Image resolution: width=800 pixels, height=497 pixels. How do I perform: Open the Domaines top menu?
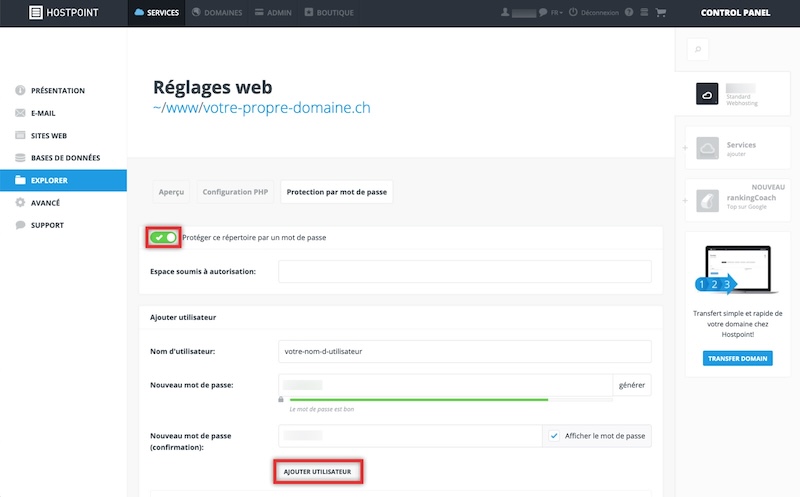[x=217, y=12]
